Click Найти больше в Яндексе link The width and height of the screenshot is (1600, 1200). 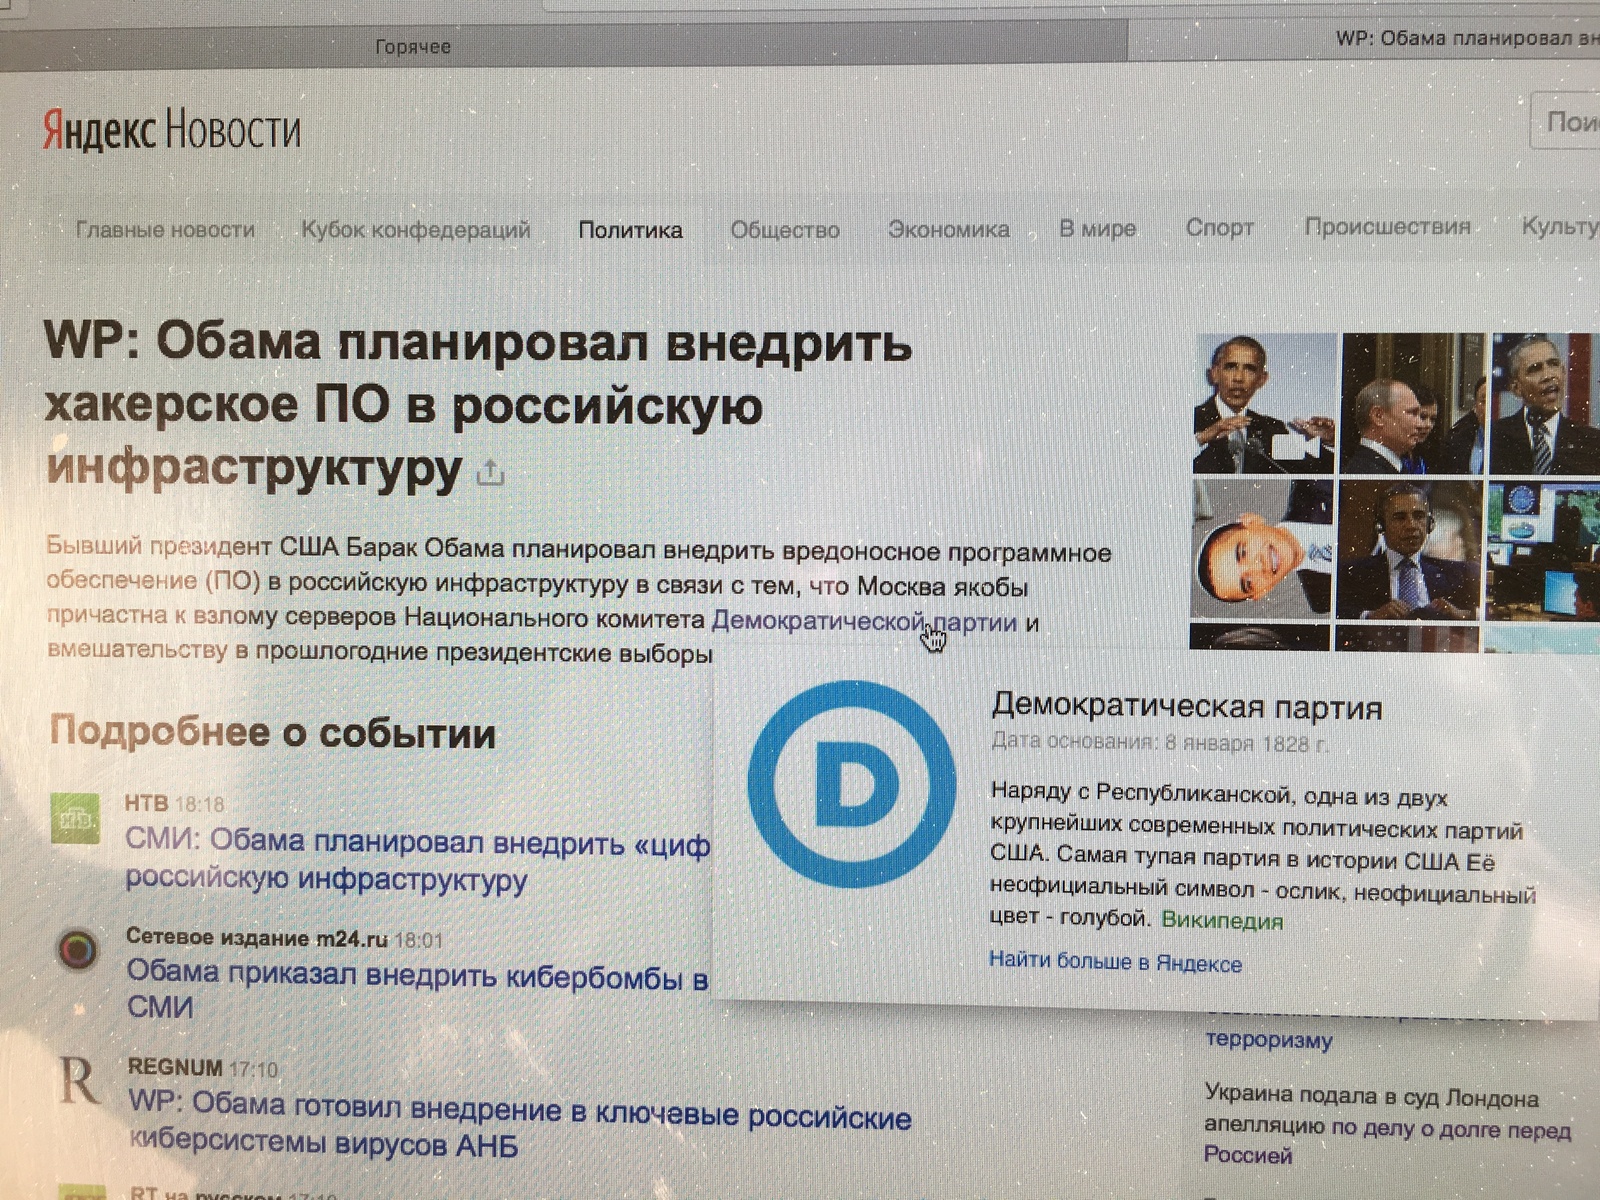click(1115, 963)
